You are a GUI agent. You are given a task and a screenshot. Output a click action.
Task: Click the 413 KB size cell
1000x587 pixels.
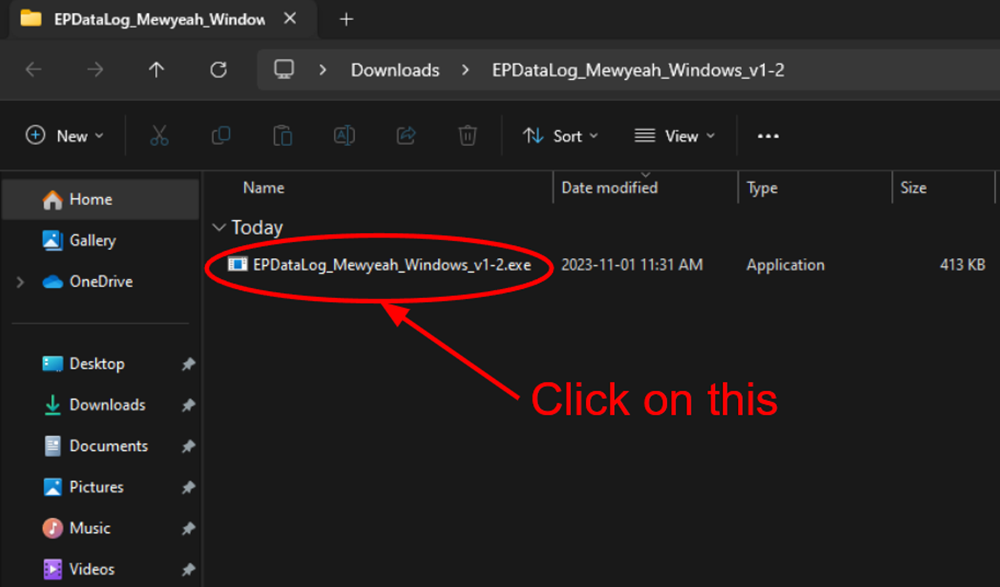click(962, 265)
